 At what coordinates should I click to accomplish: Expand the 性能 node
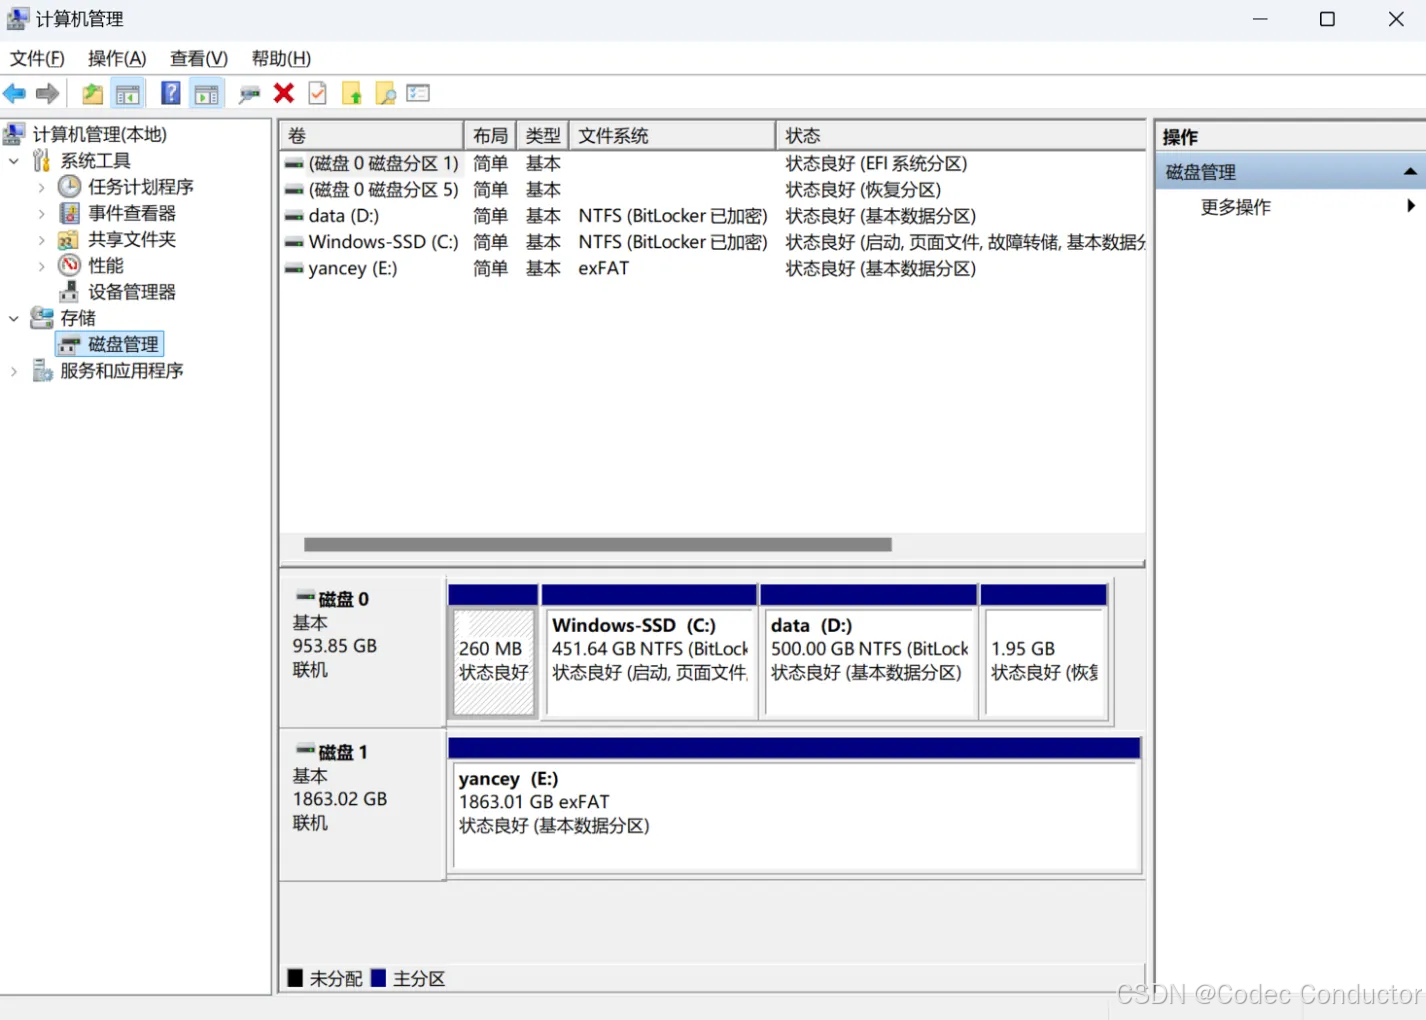click(41, 266)
